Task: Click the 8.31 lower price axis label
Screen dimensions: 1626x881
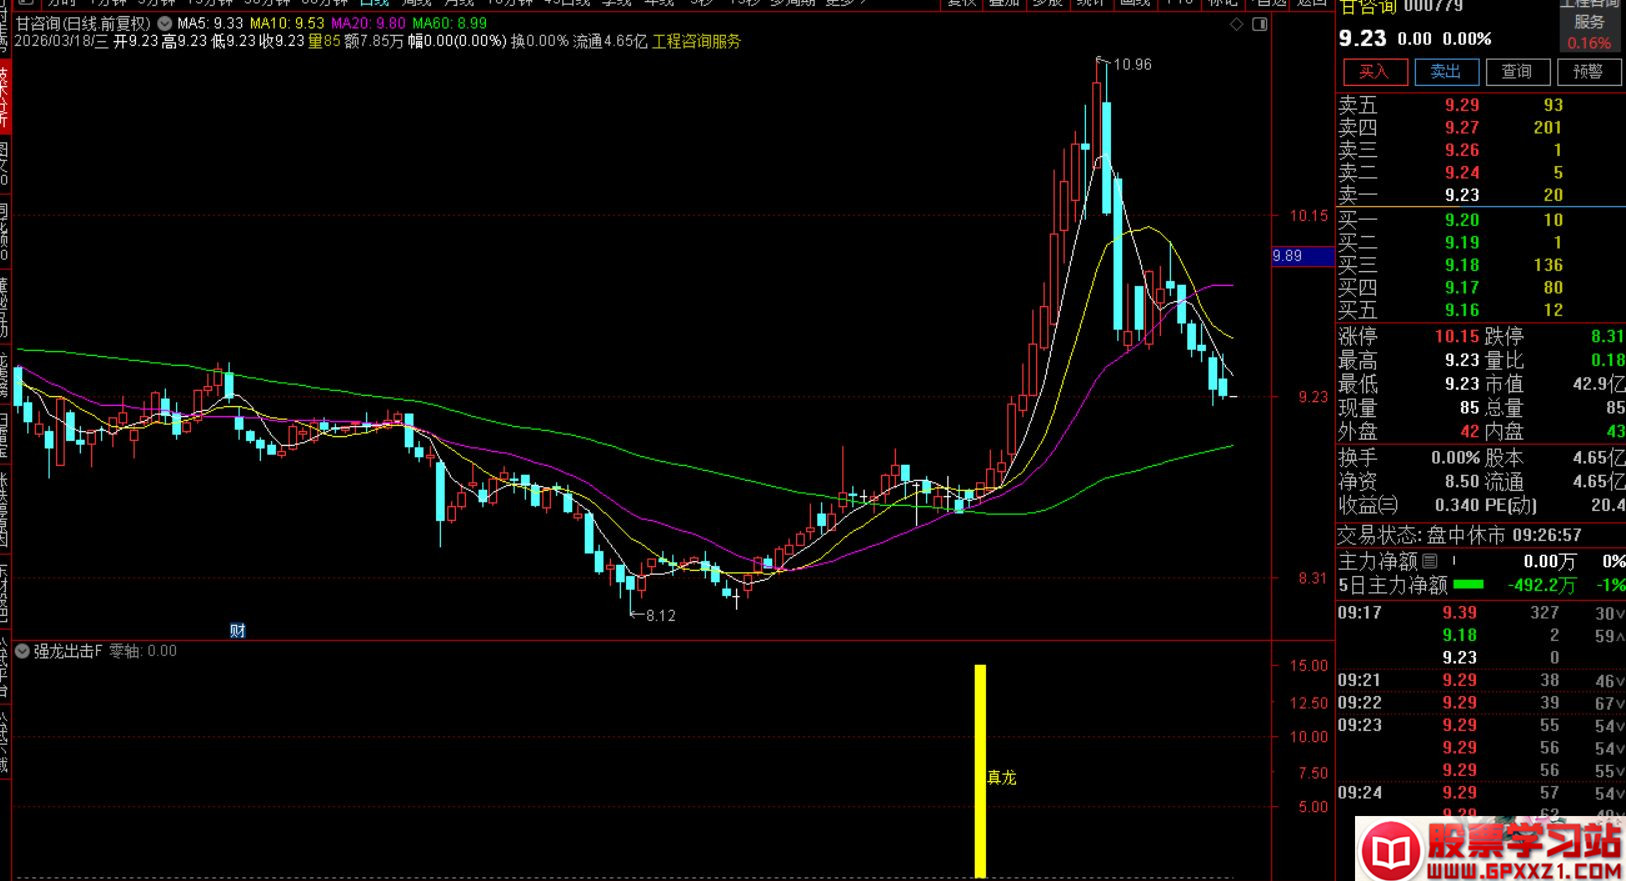Action: pyautogui.click(x=1313, y=578)
